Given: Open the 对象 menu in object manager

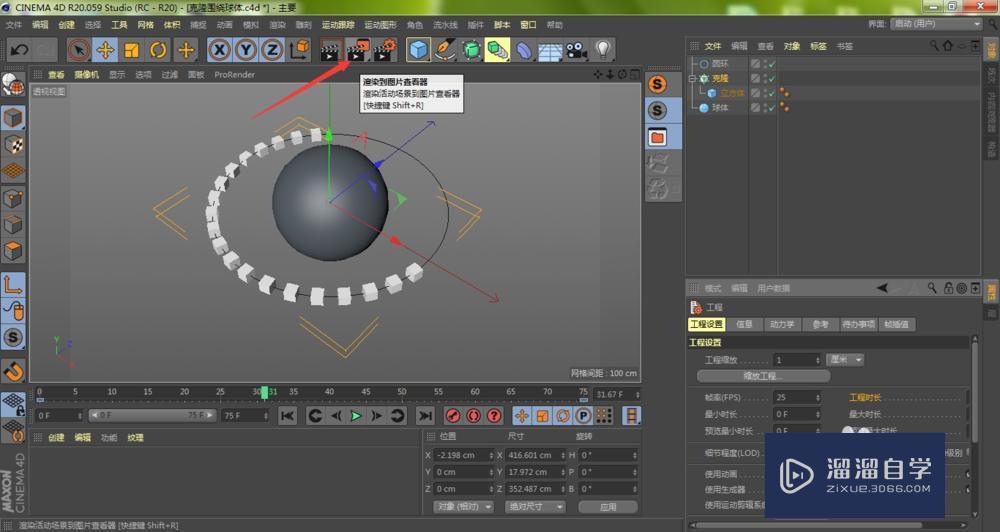Looking at the screenshot, I should (x=791, y=46).
